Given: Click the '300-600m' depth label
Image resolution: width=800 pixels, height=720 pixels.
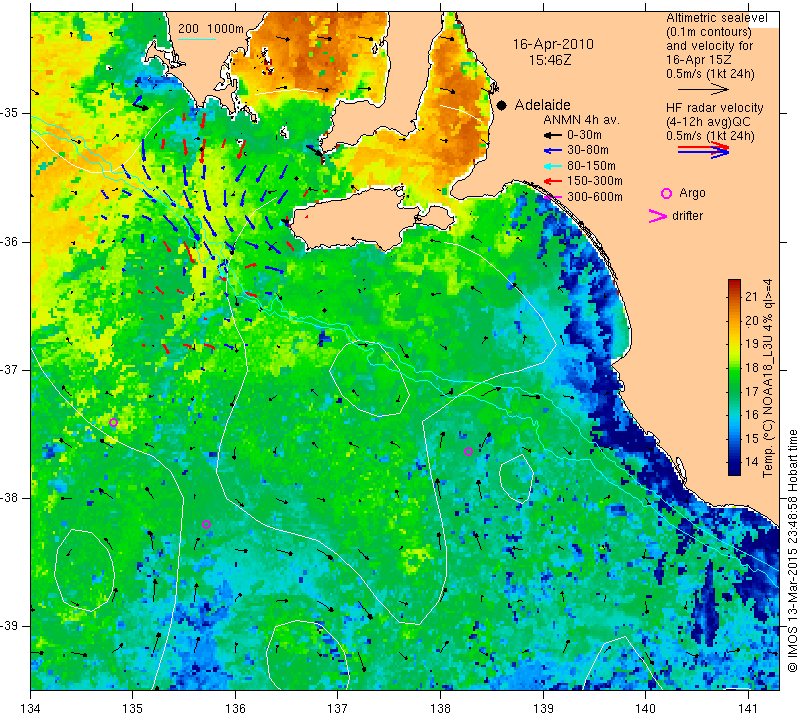Looking at the screenshot, I should coord(595,197).
